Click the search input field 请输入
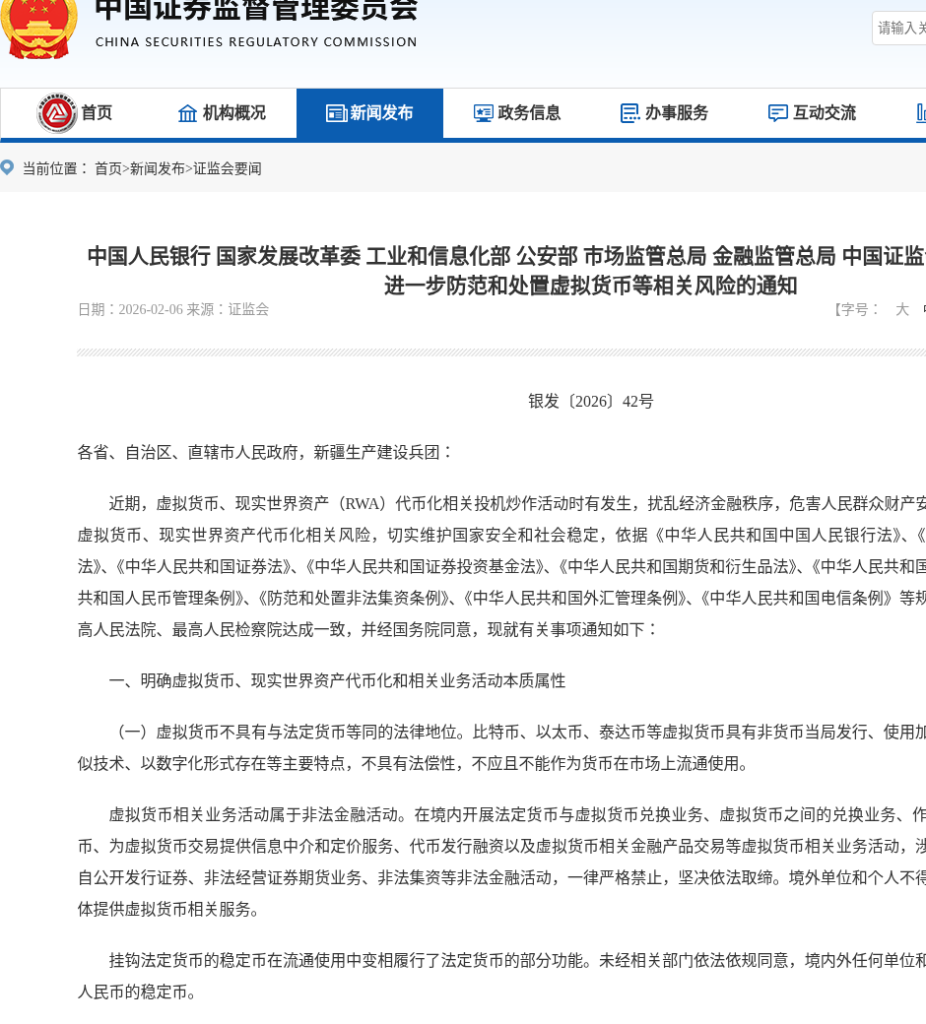 (x=899, y=28)
